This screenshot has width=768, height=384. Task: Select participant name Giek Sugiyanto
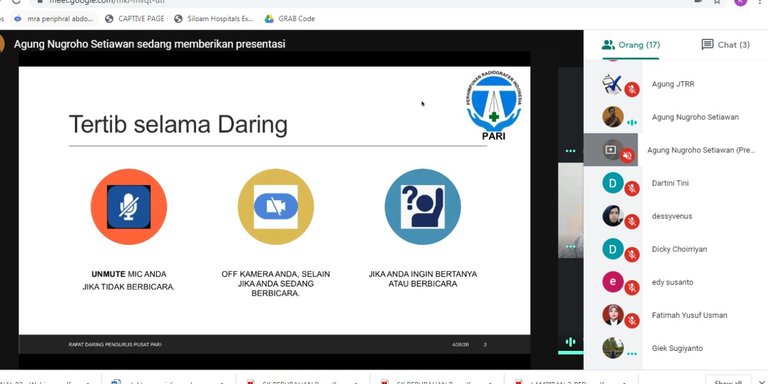(x=677, y=348)
